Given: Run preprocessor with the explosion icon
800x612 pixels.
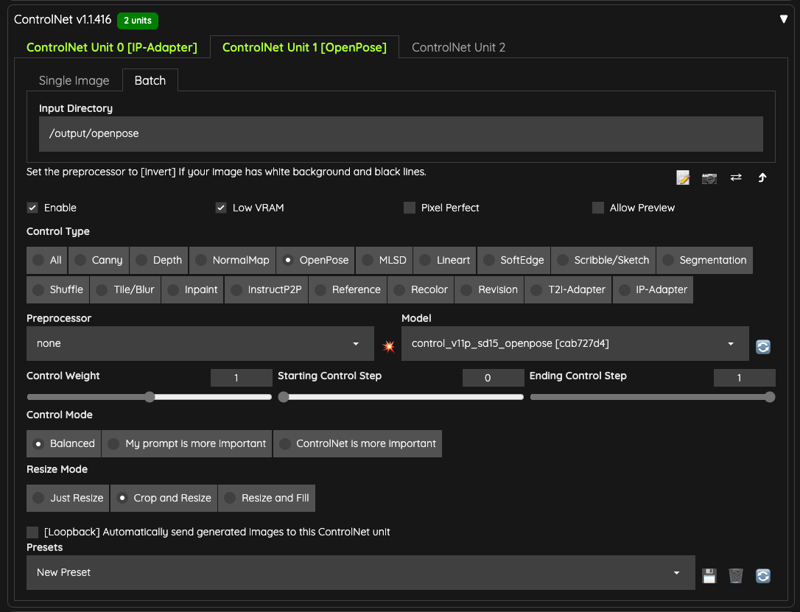Looking at the screenshot, I should pyautogui.click(x=389, y=347).
